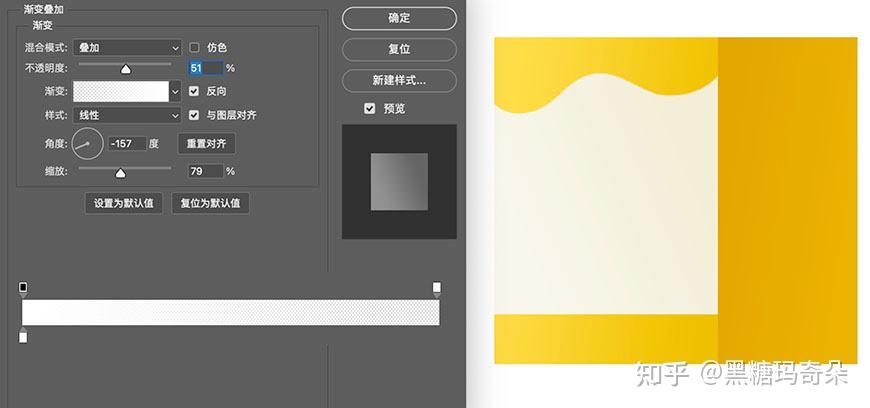The image size is (870, 408).
Task: Toggle the 预览 checkbox
Action: click(370, 108)
